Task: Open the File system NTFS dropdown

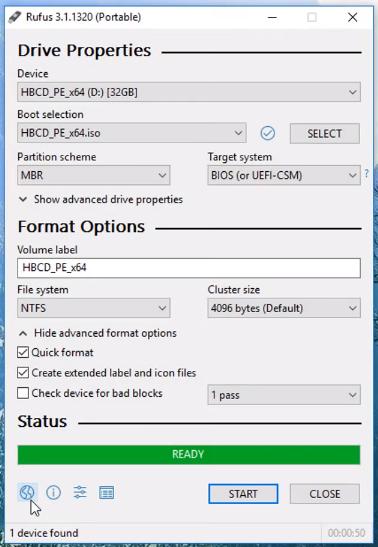Action: pos(93,308)
